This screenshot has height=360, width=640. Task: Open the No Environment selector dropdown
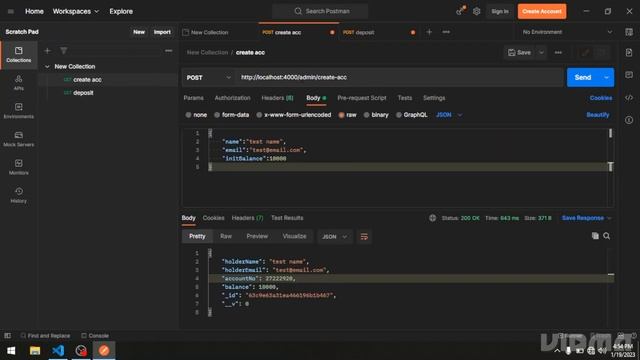tap(567, 32)
